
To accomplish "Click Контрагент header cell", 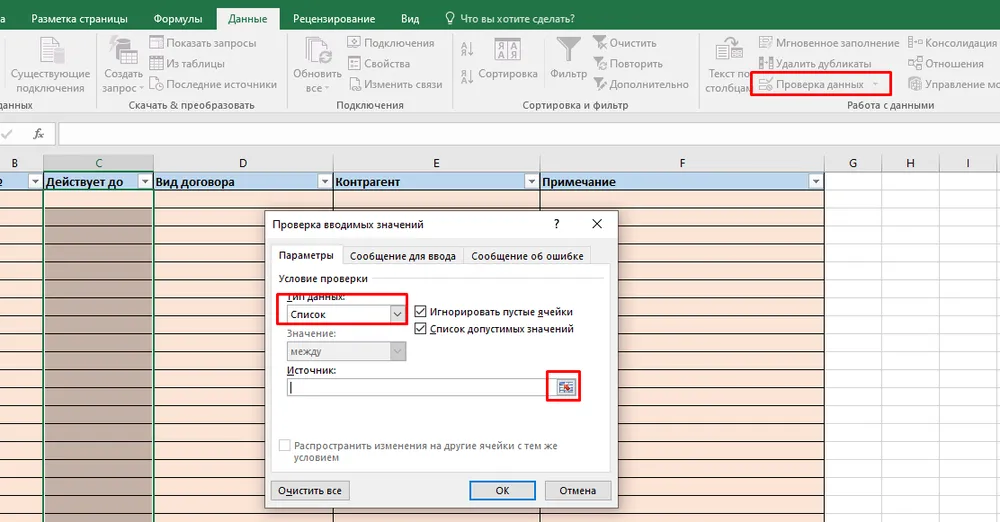I will click(436, 182).
